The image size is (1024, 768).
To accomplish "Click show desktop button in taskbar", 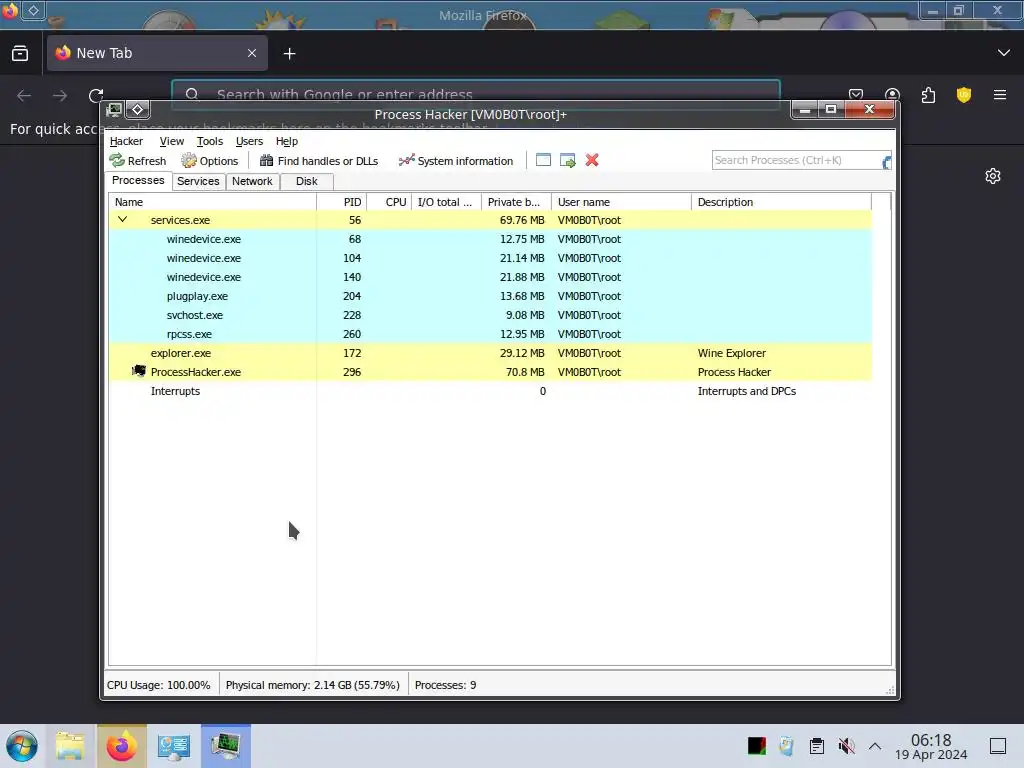I will click(x=998, y=746).
